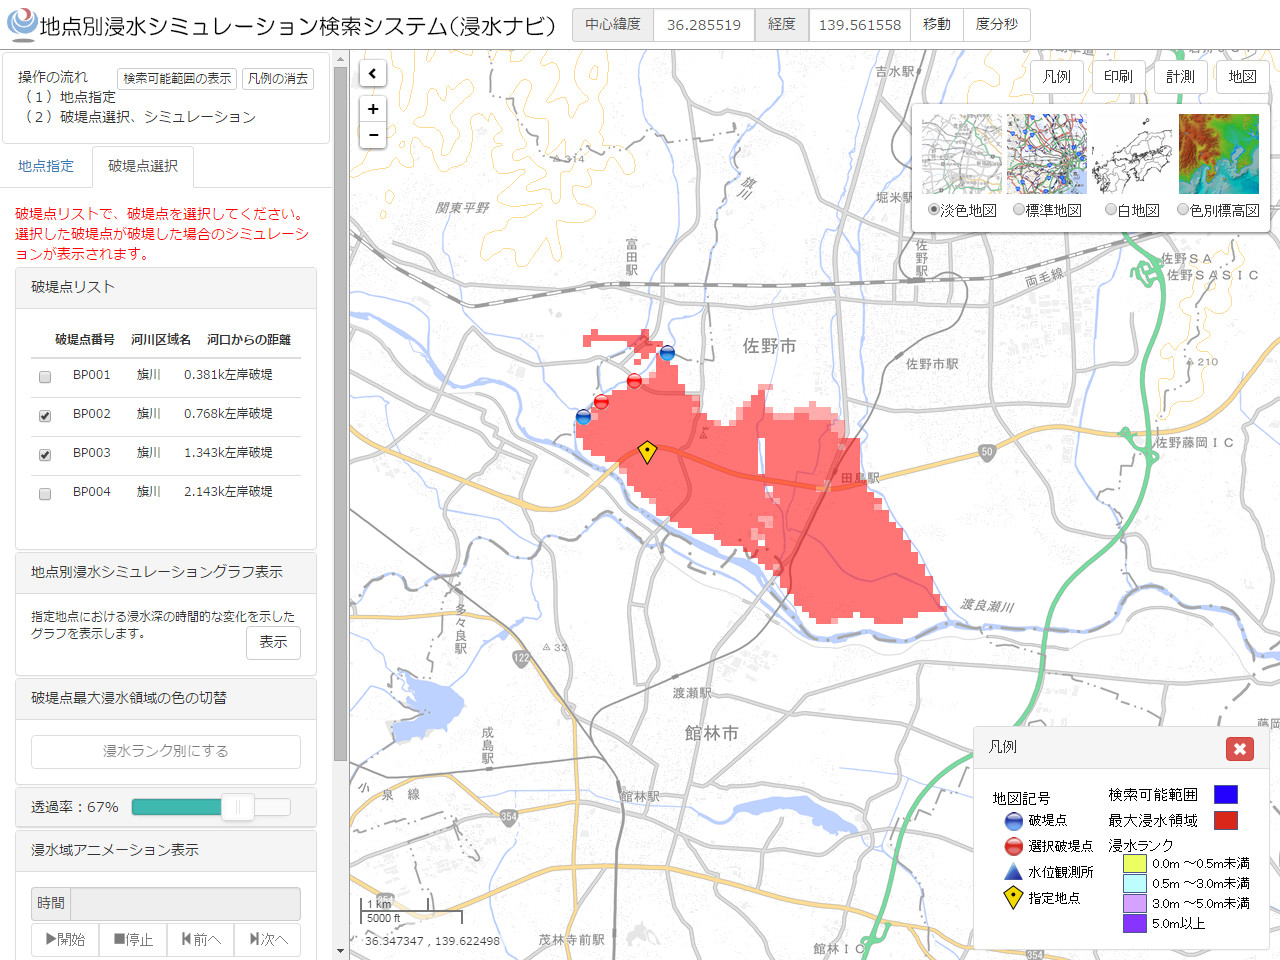Toggle the 地図 map type menu
Image resolution: width=1280 pixels, height=960 pixels.
(x=1242, y=77)
